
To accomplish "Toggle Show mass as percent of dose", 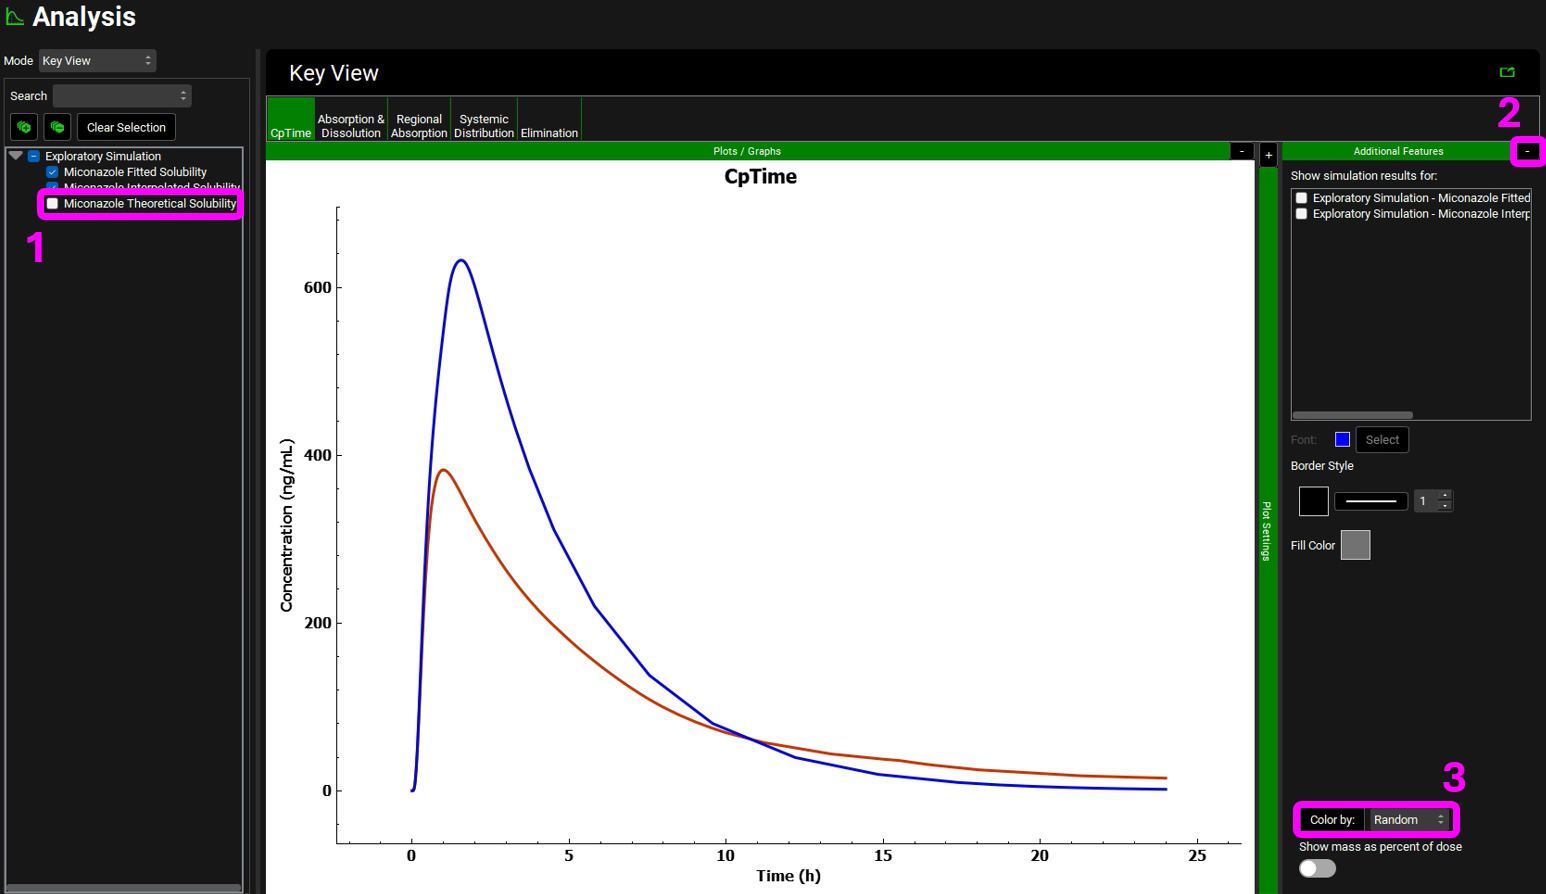I will click(1316, 868).
